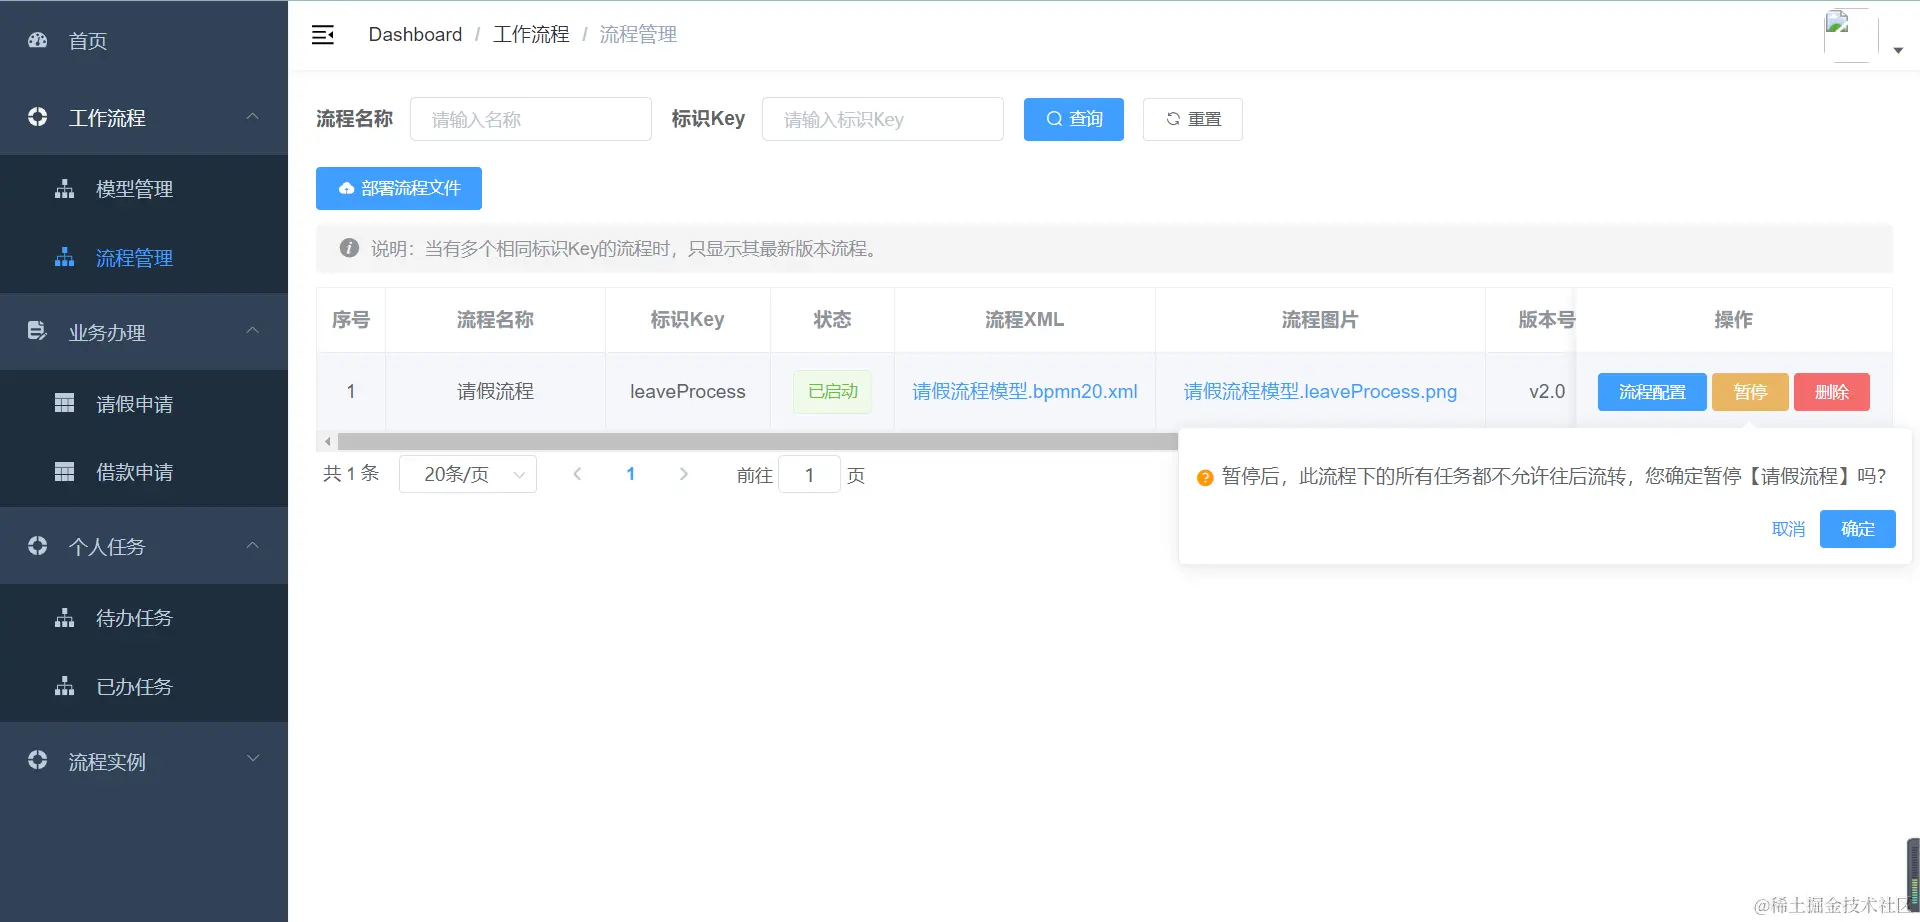The image size is (1920, 922).
Task: Click the table icon beside 请假申请
Action: [x=65, y=403]
